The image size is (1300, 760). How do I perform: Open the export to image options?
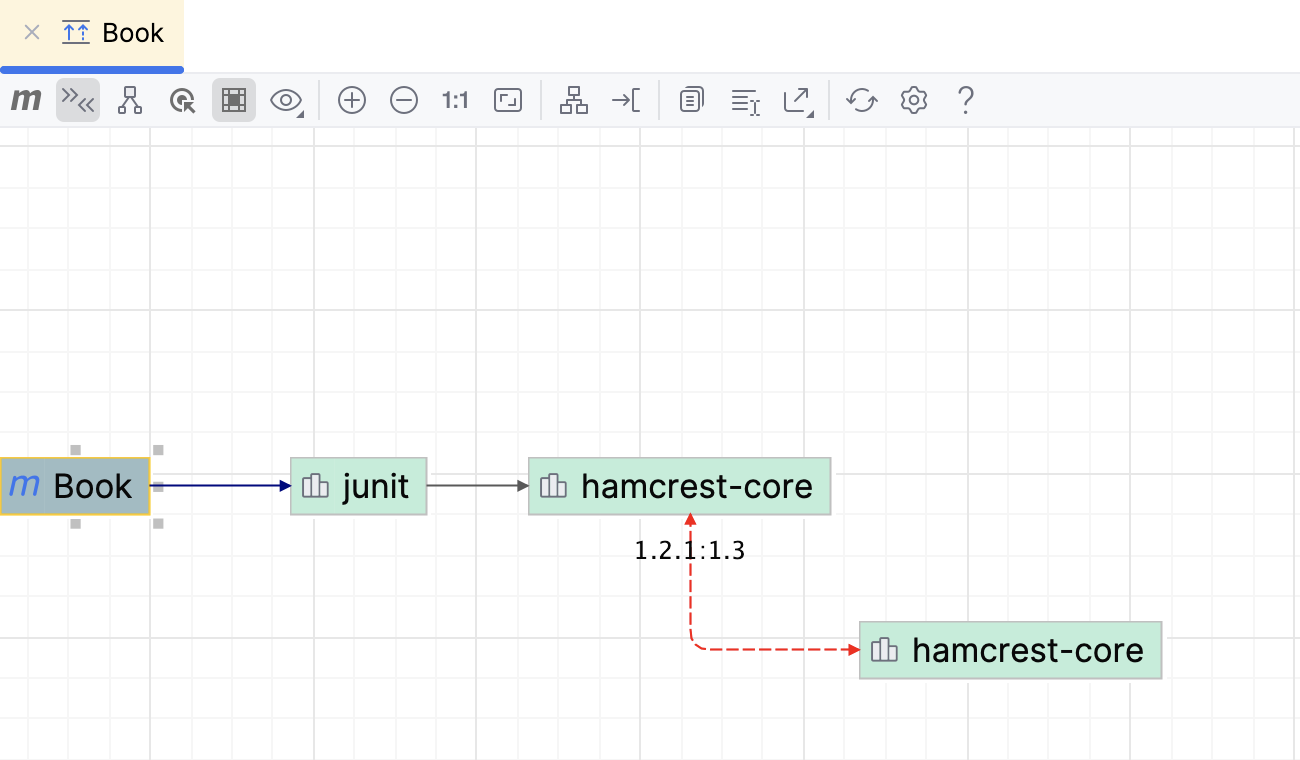click(x=797, y=100)
